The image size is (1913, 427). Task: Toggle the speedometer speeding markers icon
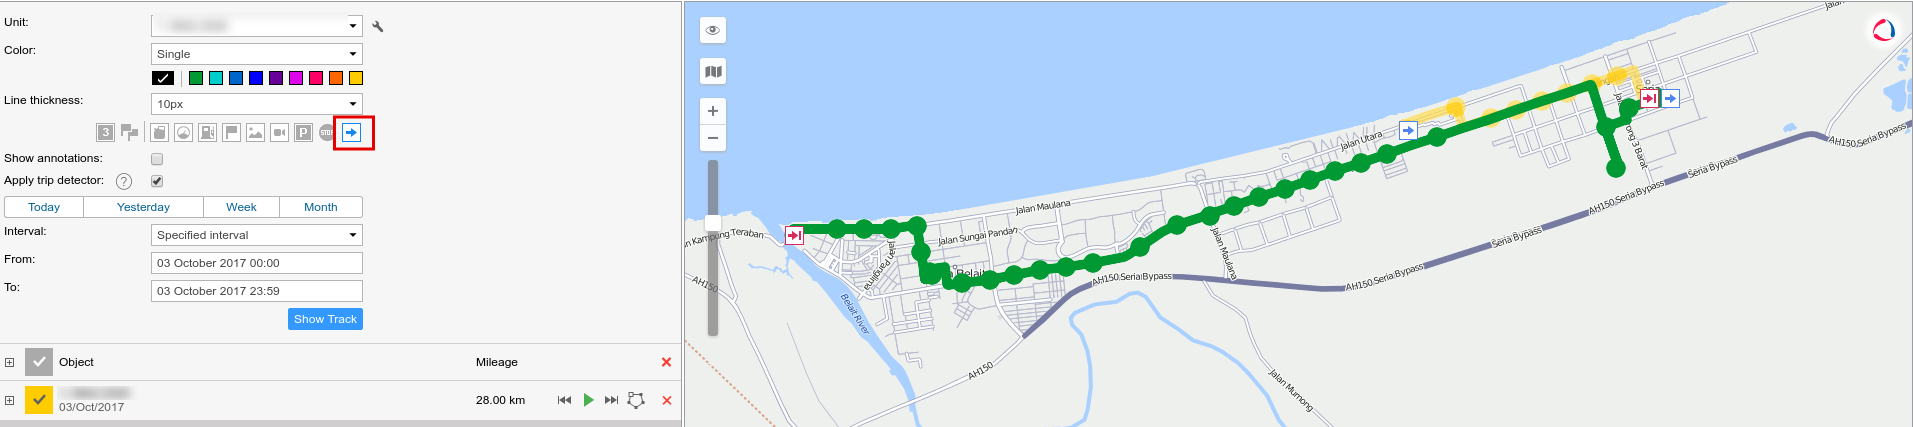pos(183,132)
